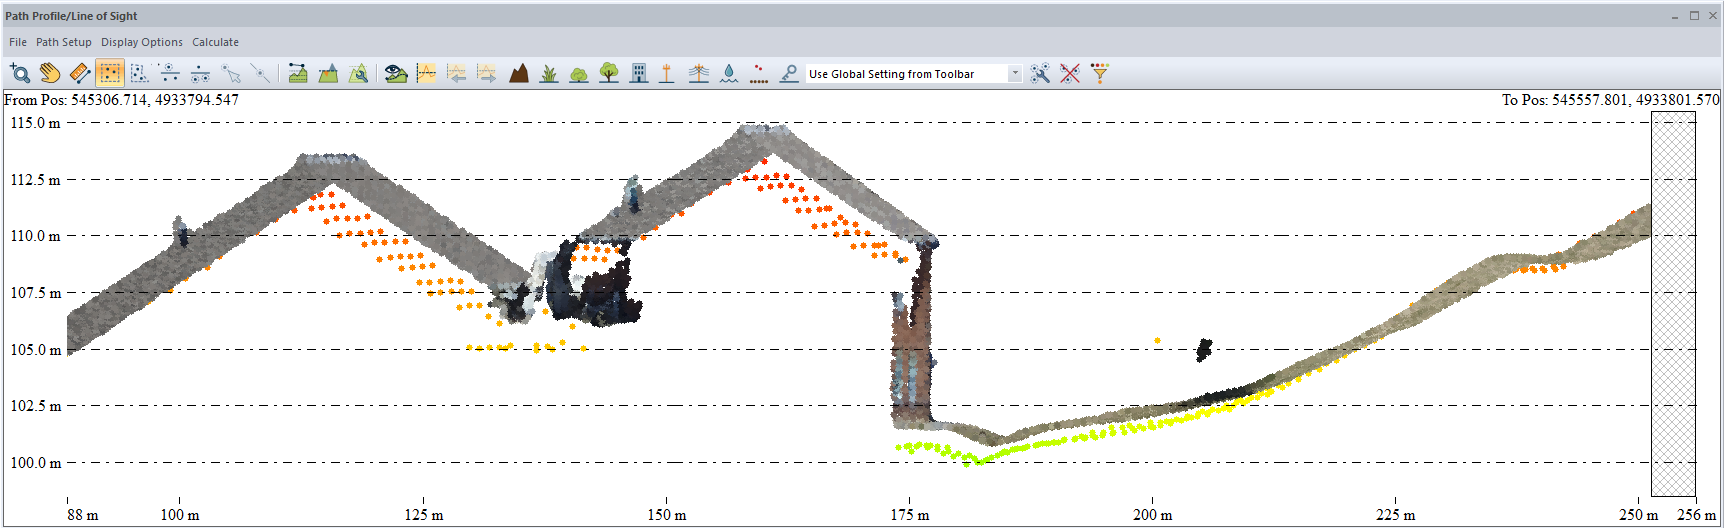Select the Zoom magnifier tool
The height and width of the screenshot is (528, 1724).
[20, 73]
